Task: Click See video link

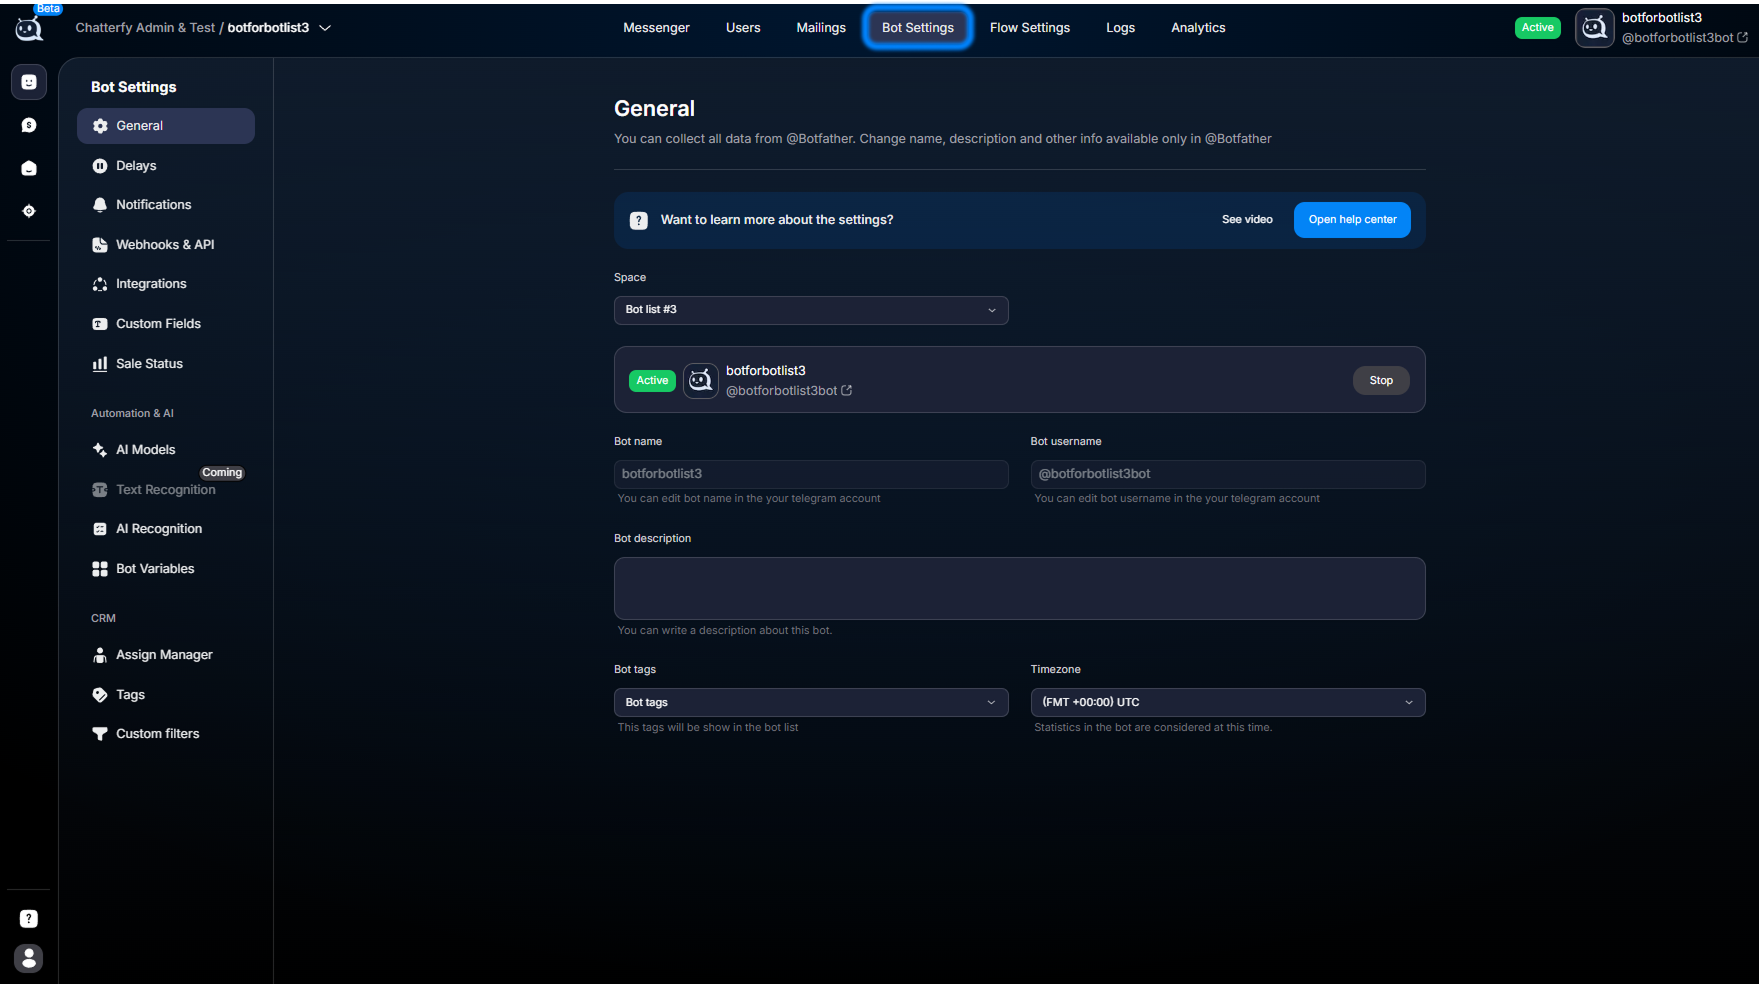Action: click(x=1247, y=220)
